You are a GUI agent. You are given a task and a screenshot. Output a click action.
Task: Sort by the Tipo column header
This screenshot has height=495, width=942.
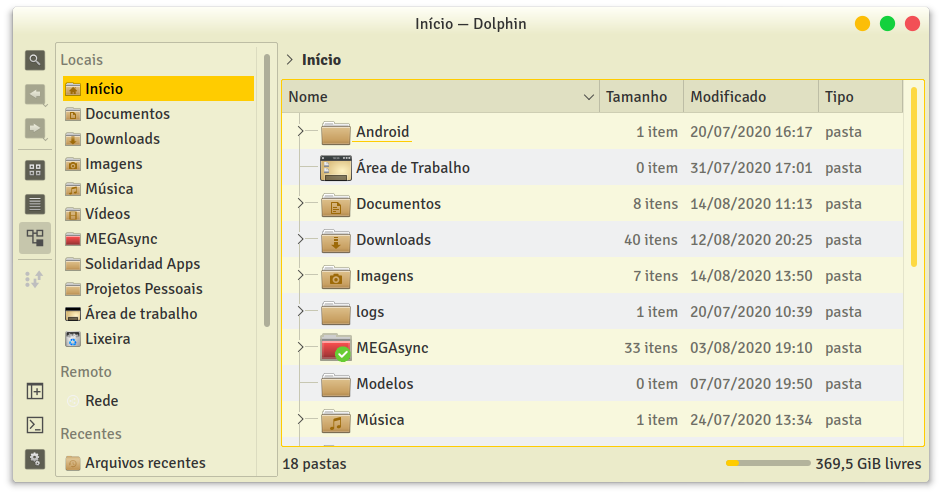tap(860, 97)
